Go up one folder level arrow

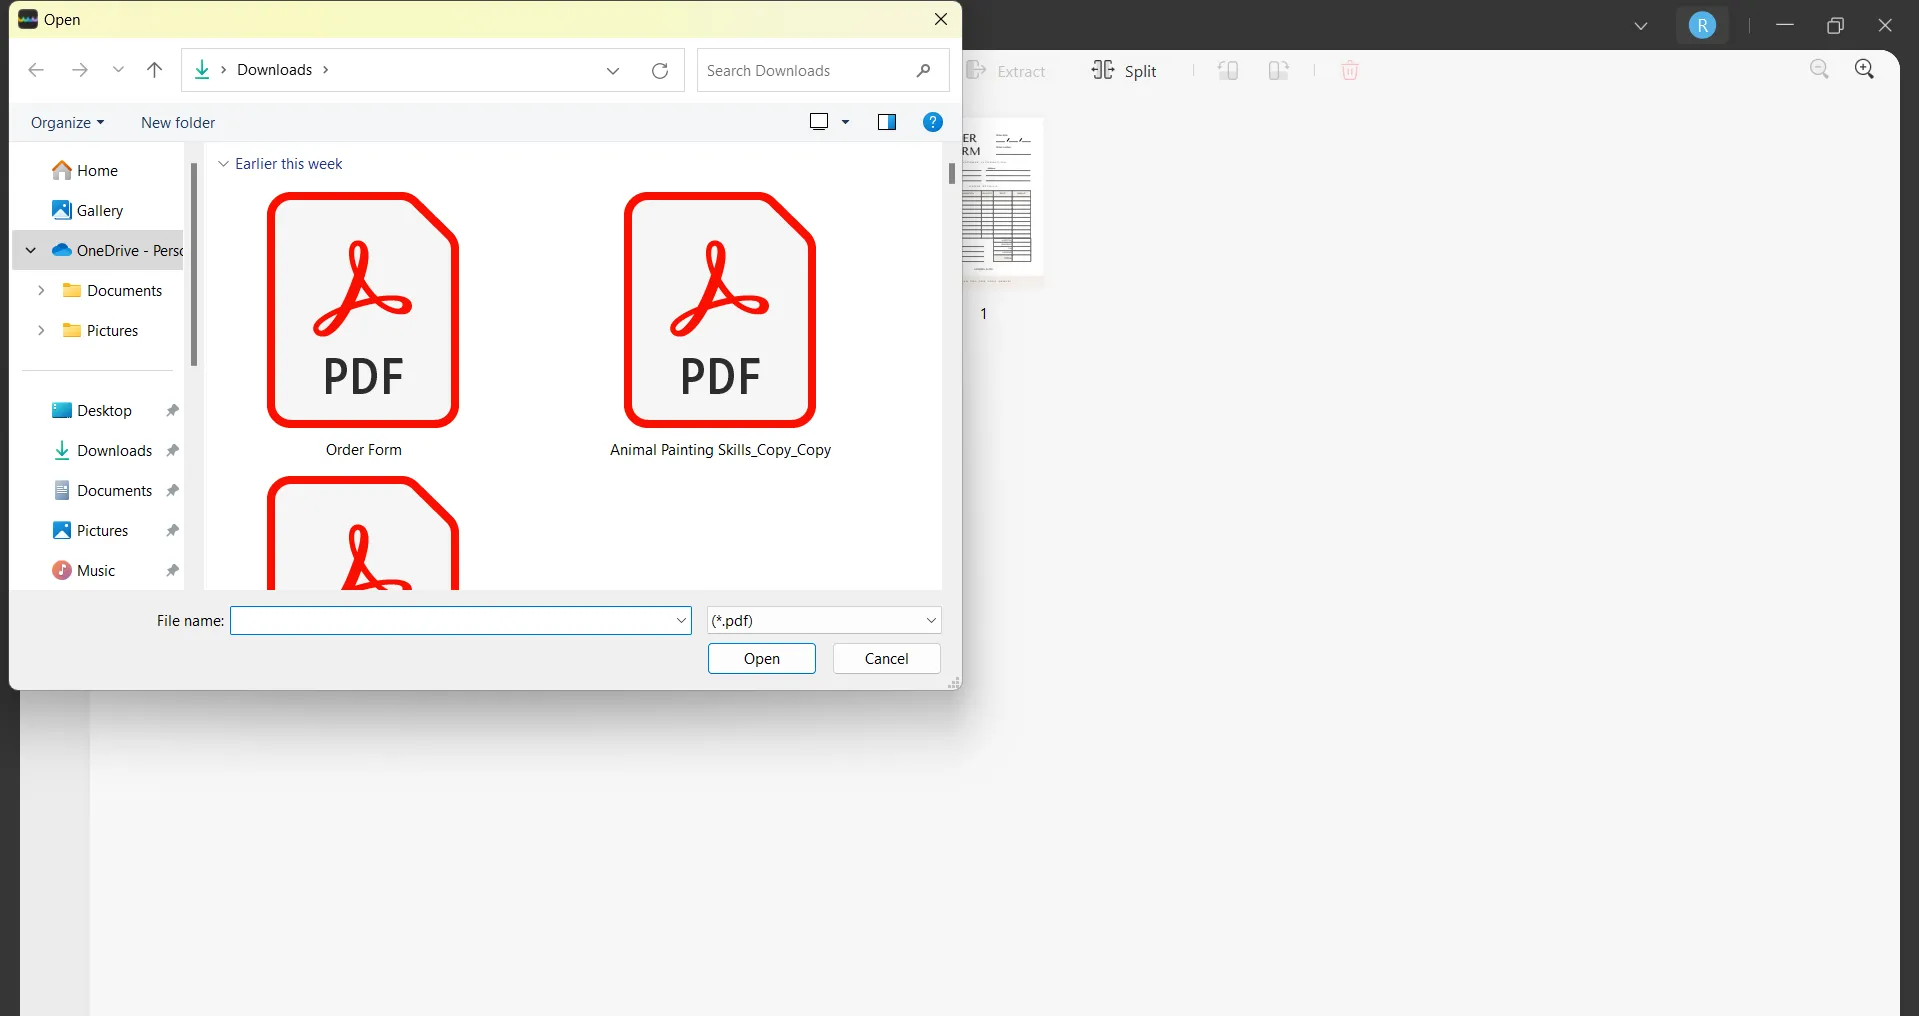pos(154,70)
